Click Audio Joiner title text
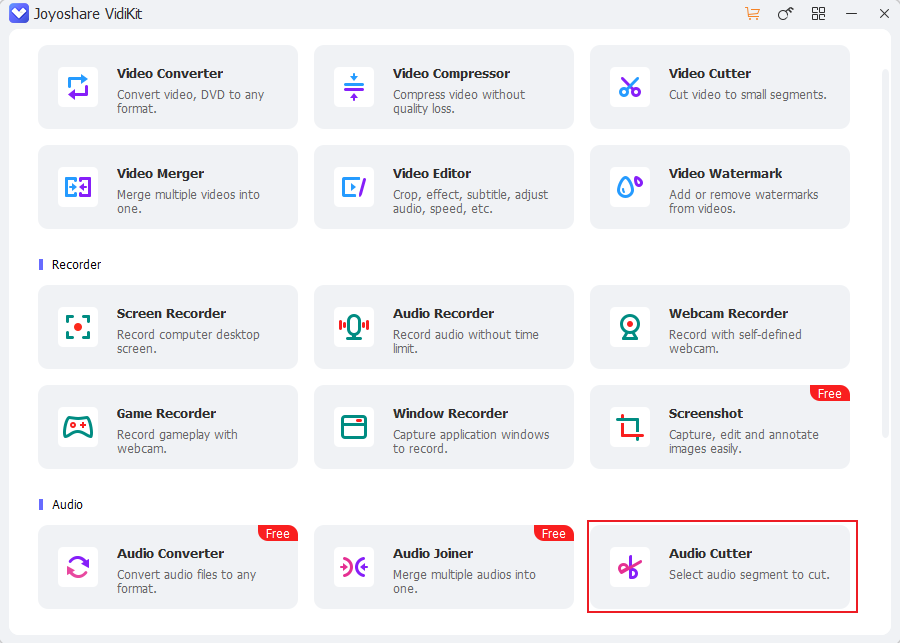Screen dimensions: 900x643 pos(433,553)
